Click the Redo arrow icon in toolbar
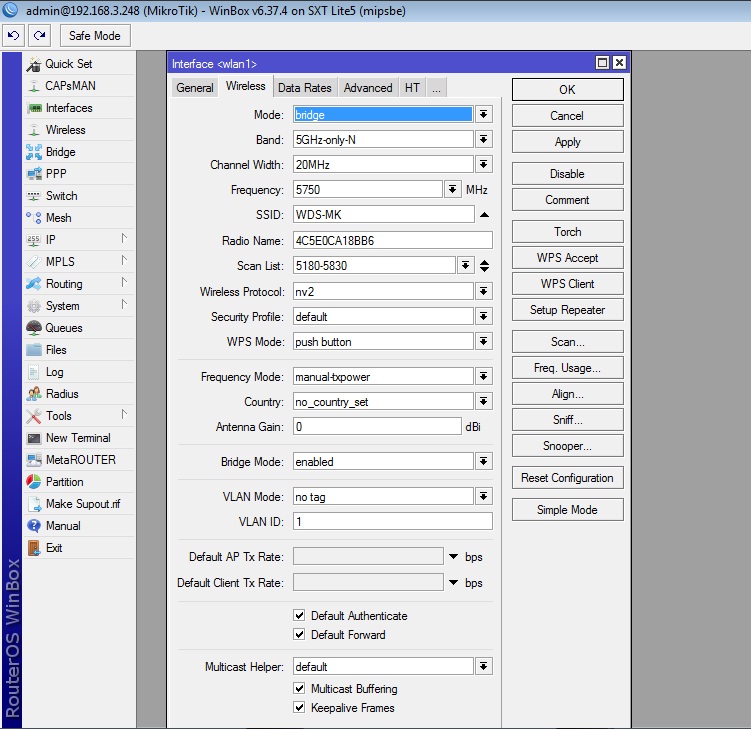The image size is (751, 729). point(39,35)
